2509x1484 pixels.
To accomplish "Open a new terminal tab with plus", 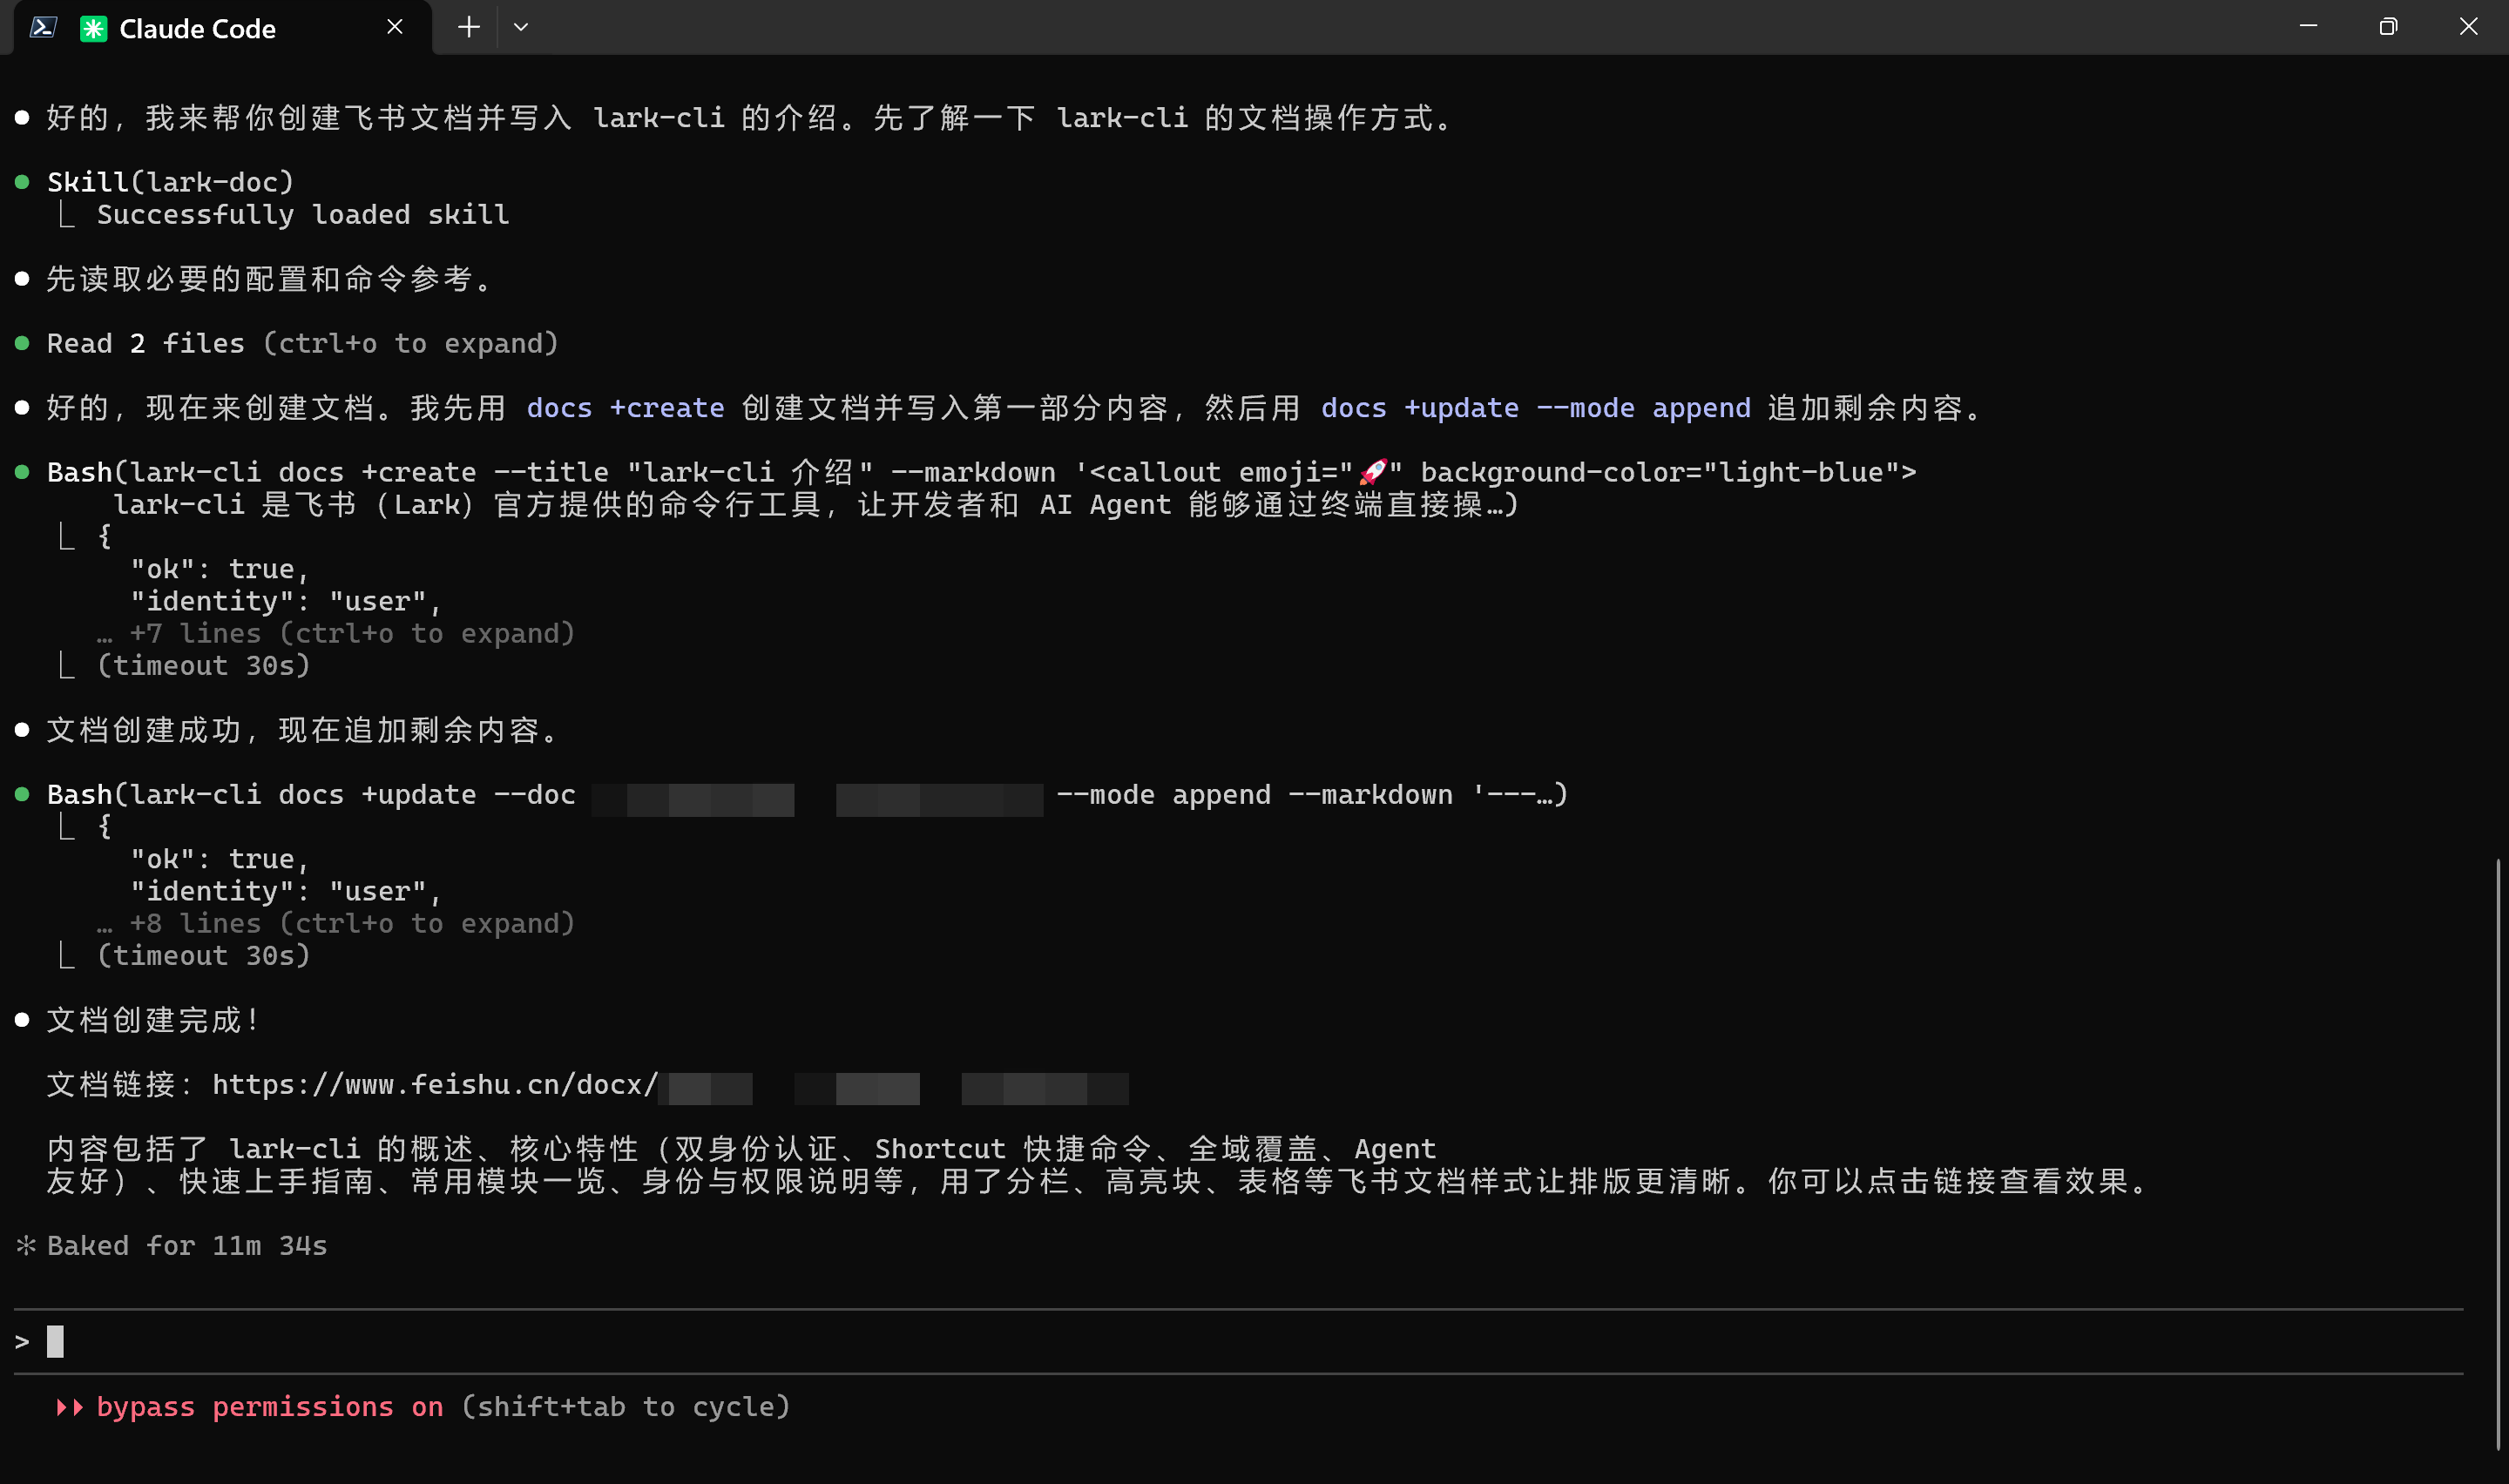I will (468, 27).
